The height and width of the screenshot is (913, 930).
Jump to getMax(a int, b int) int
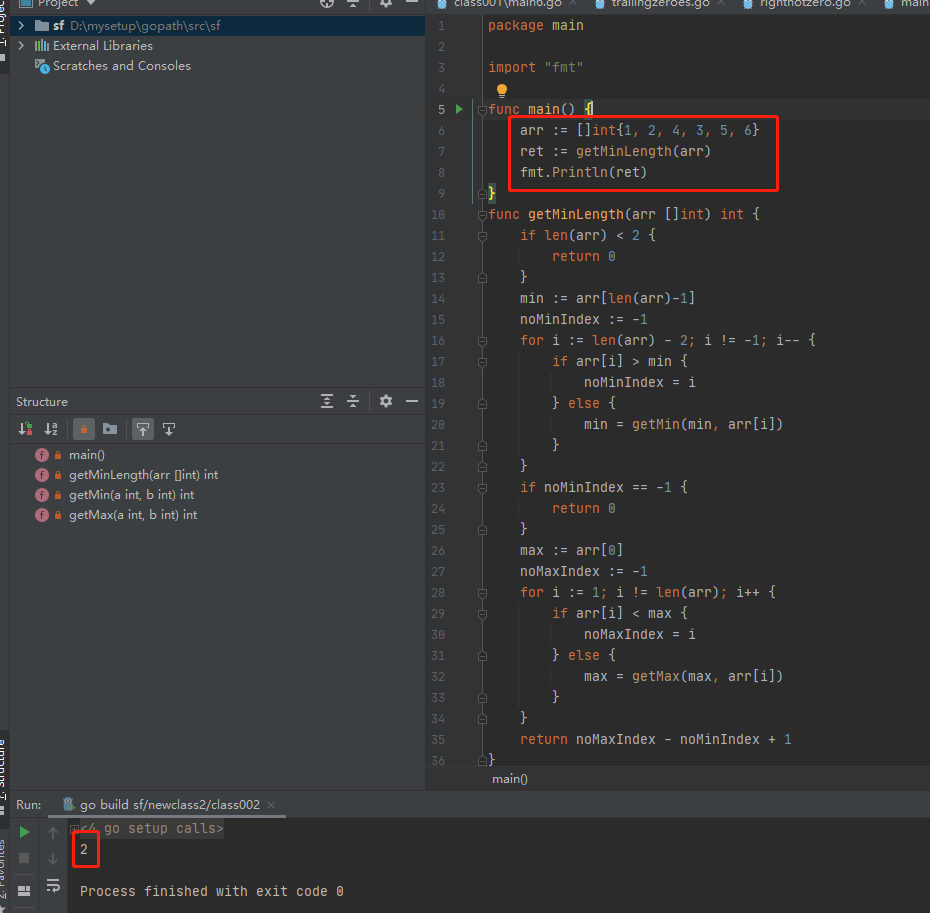point(133,516)
